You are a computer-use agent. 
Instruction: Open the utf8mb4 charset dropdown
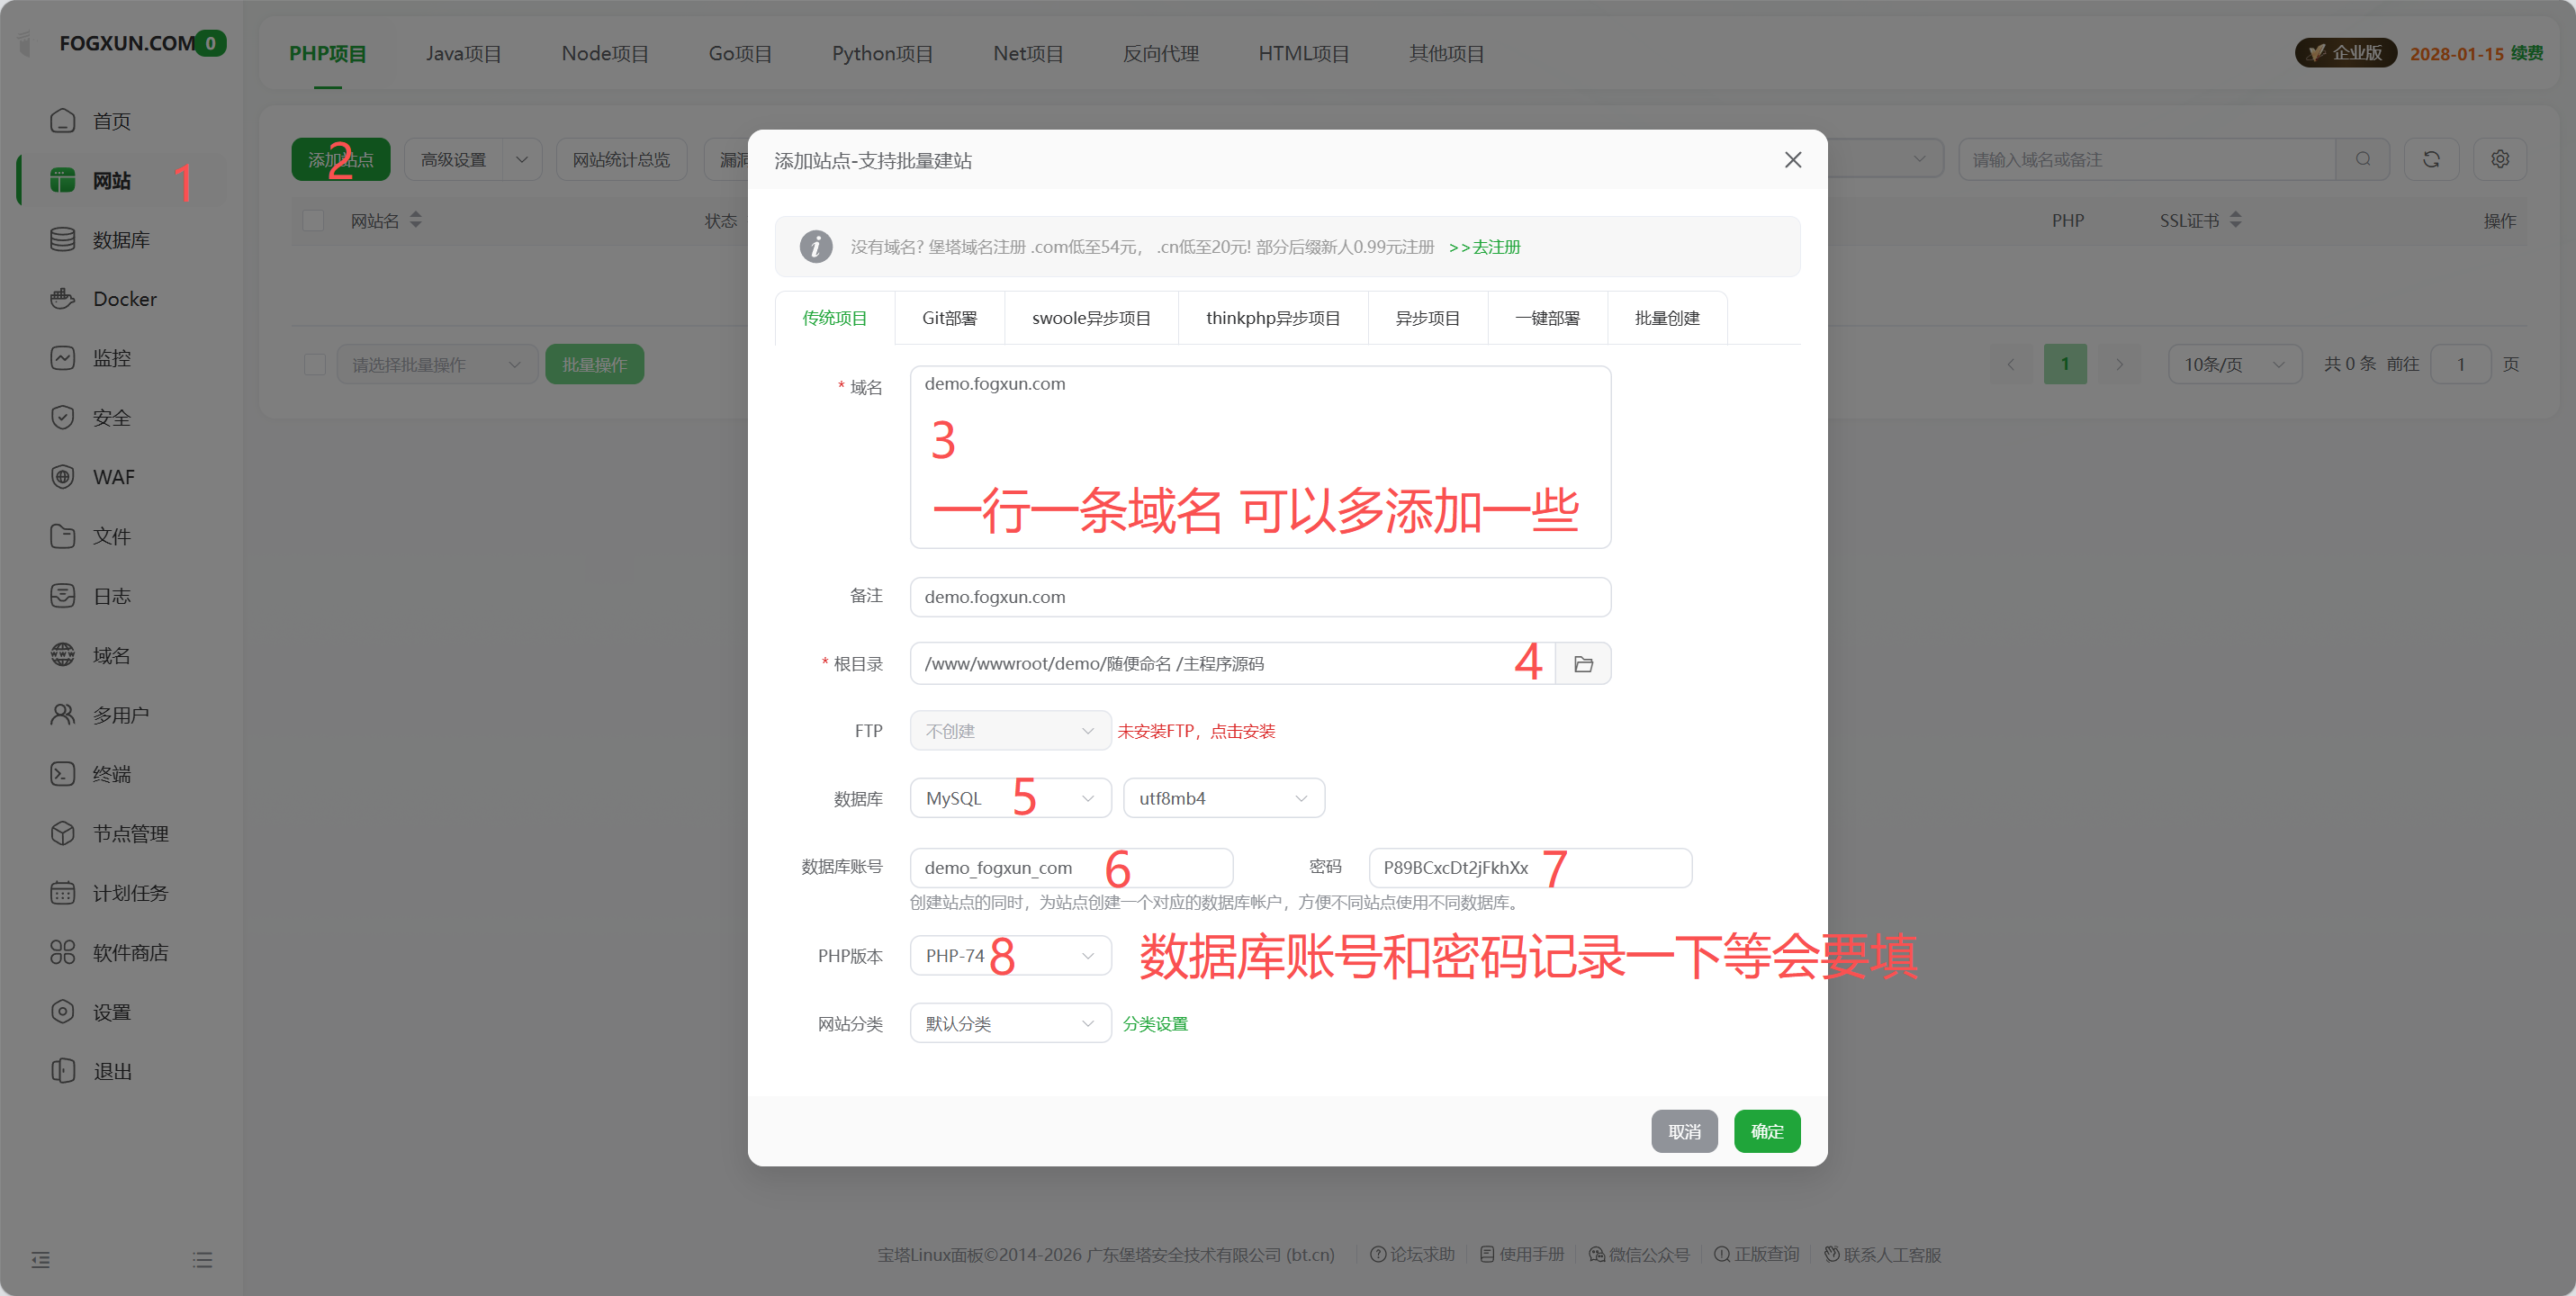(x=1223, y=797)
